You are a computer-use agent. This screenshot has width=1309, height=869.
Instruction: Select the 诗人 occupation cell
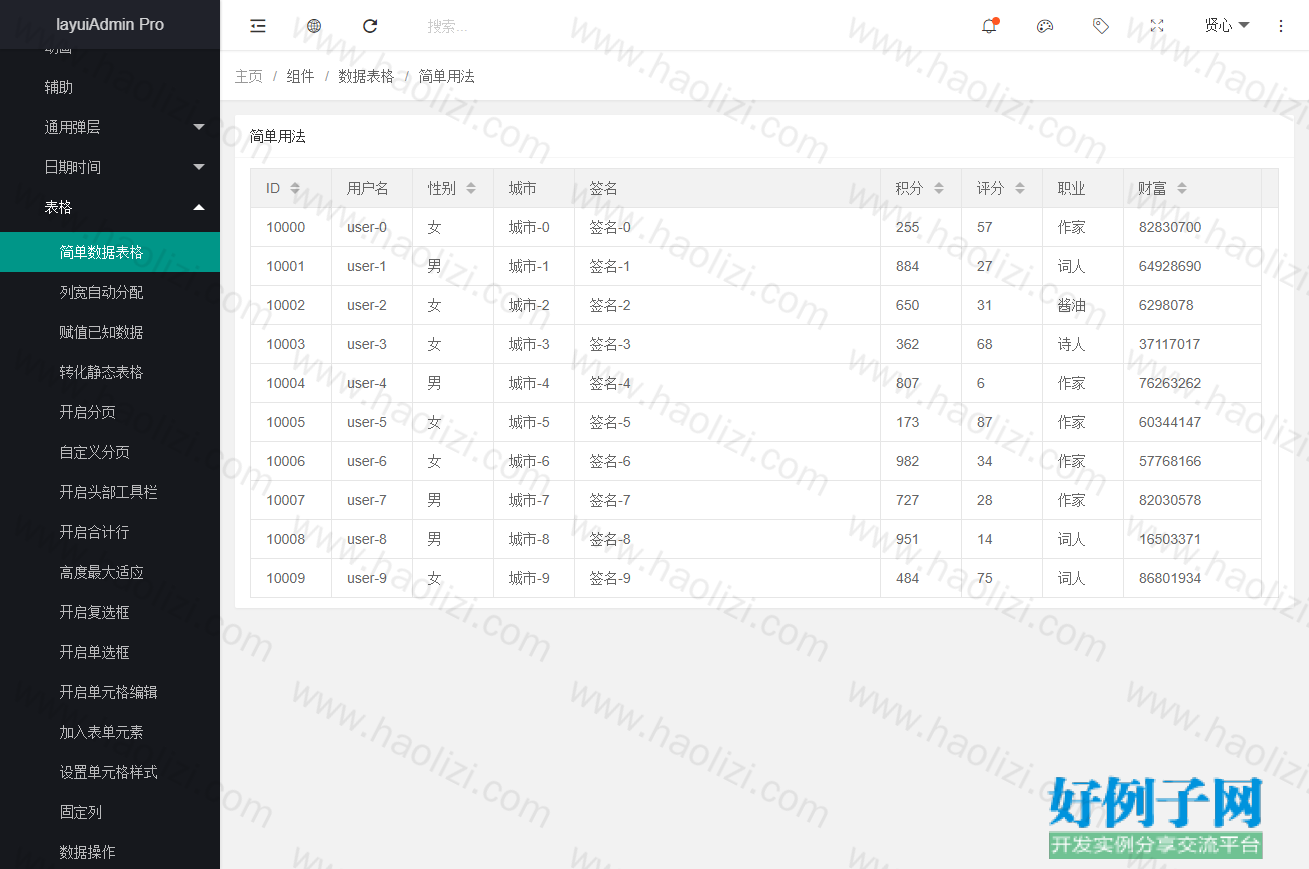[1083, 344]
